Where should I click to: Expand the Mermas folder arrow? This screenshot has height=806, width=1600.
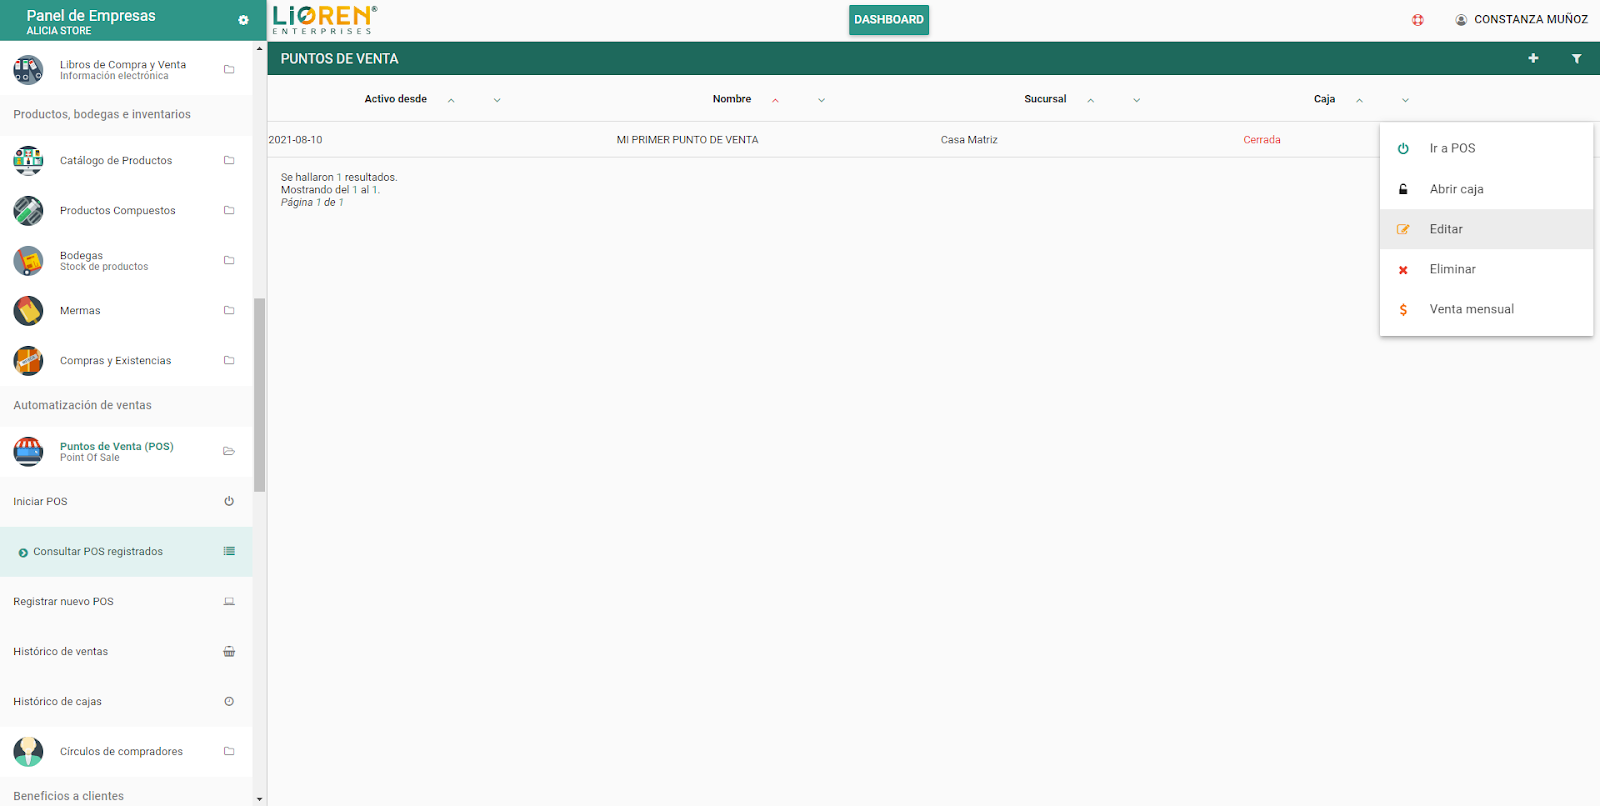point(229,310)
